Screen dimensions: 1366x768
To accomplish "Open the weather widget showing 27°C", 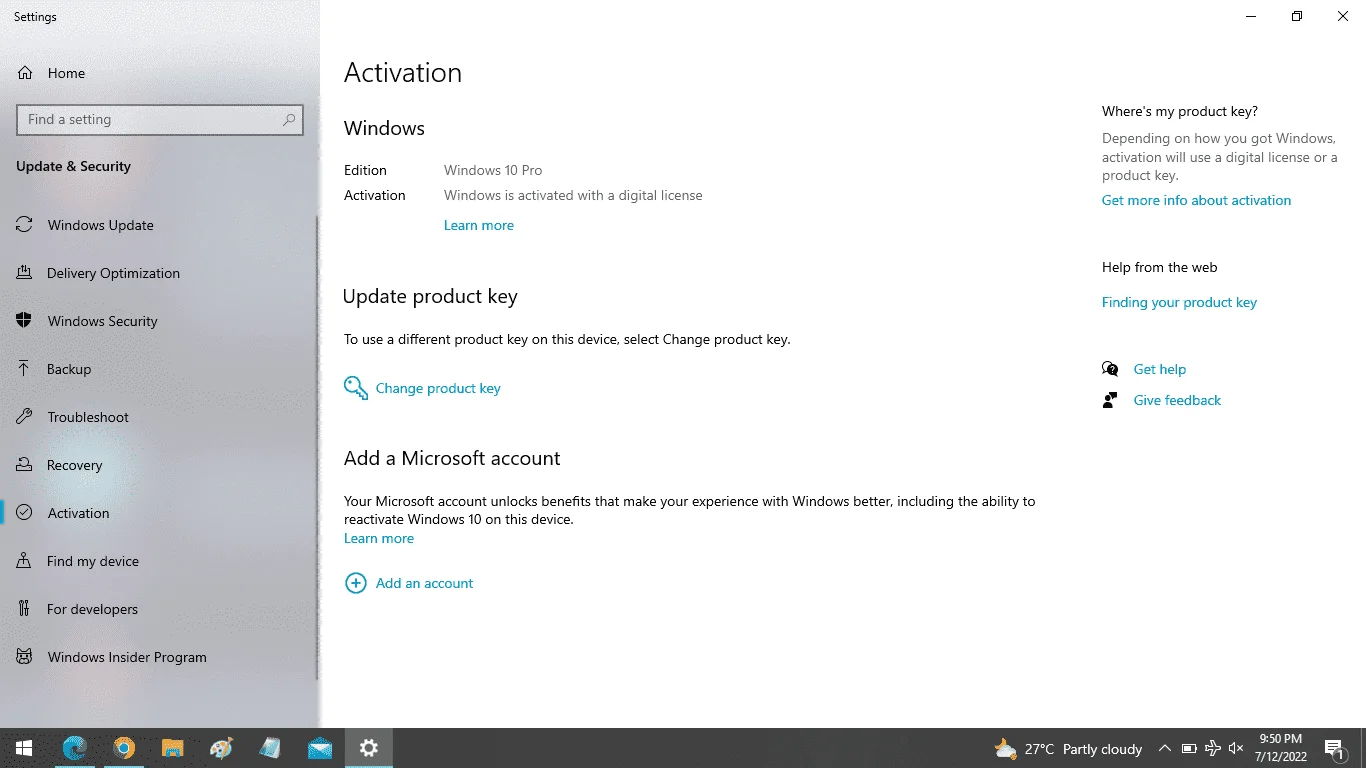I will [1068, 749].
